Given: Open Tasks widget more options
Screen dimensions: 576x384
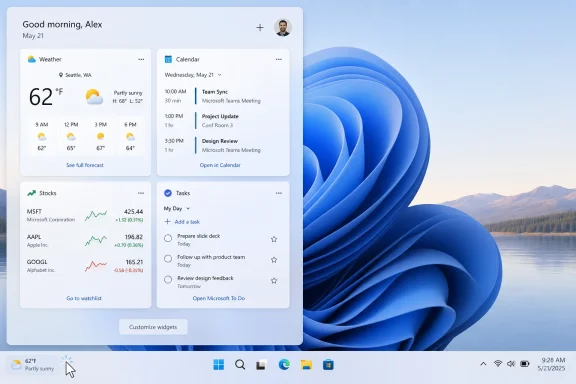Looking at the screenshot, I should [279, 193].
